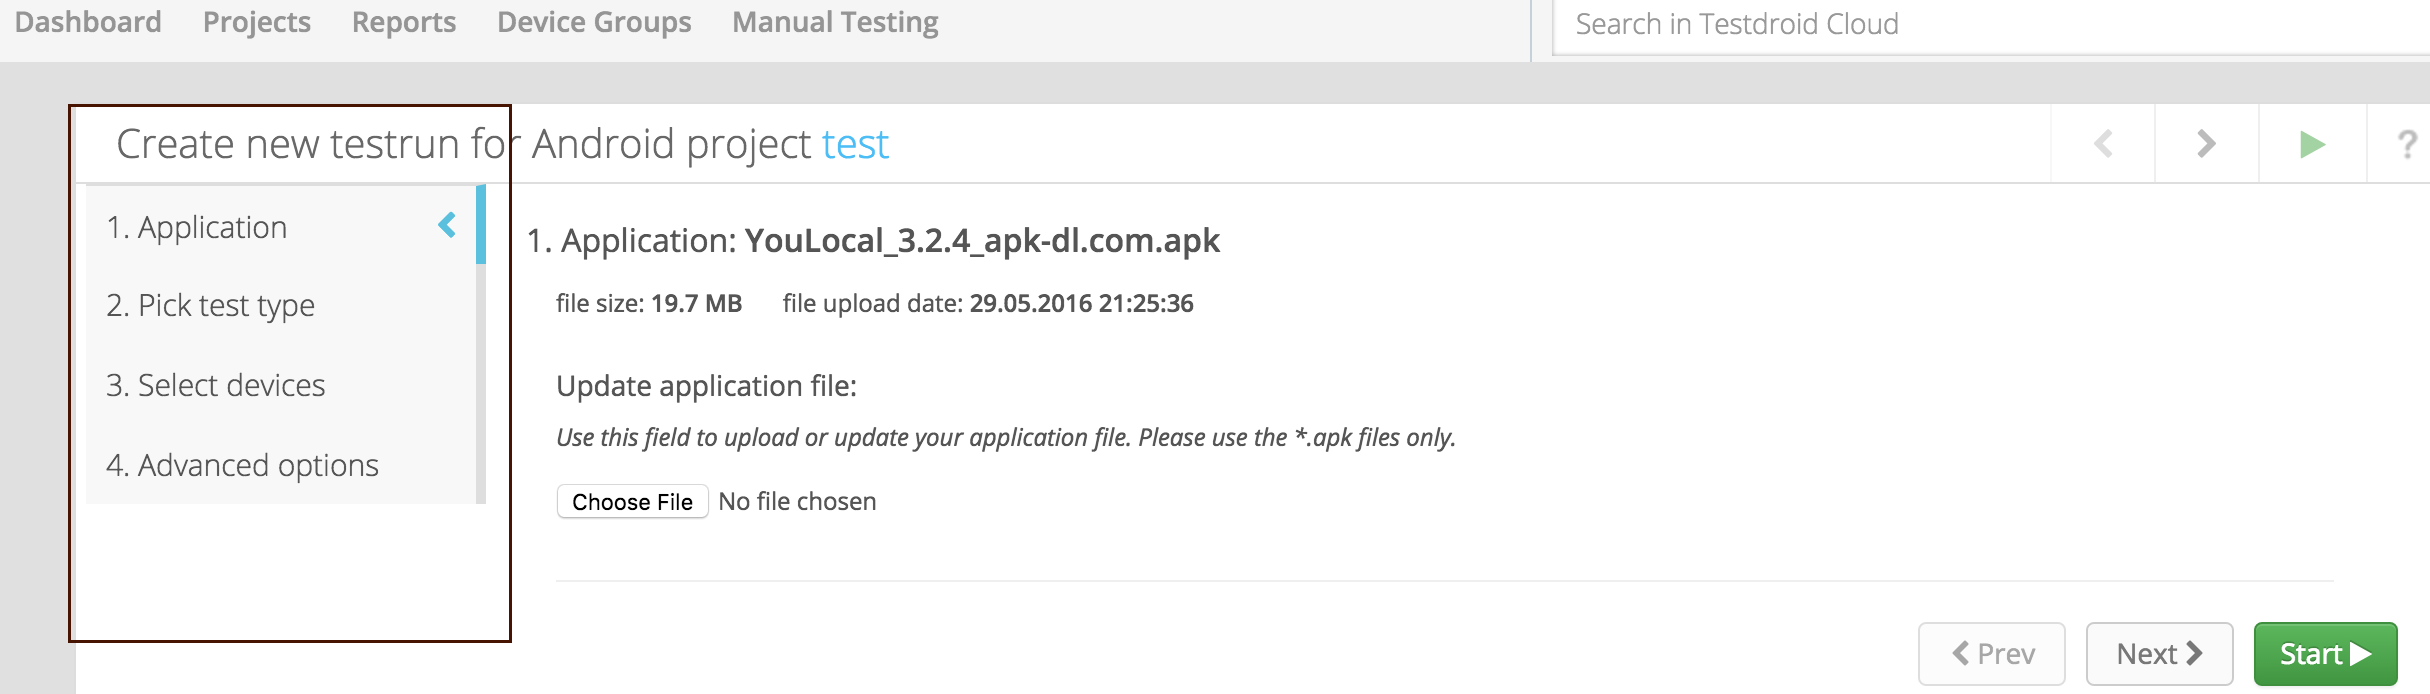The height and width of the screenshot is (694, 2430).
Task: Click the Choose File button
Action: point(632,502)
